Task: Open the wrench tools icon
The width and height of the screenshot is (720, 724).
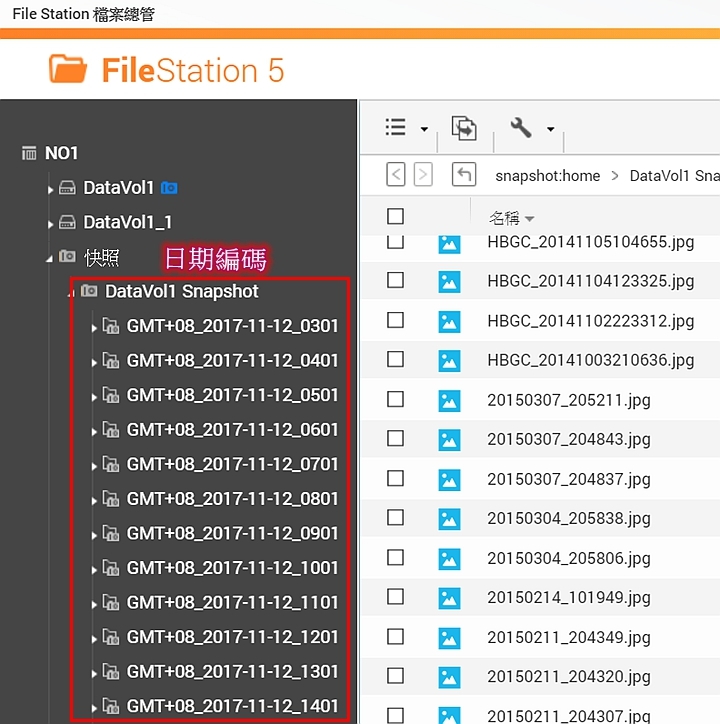Action: click(521, 127)
